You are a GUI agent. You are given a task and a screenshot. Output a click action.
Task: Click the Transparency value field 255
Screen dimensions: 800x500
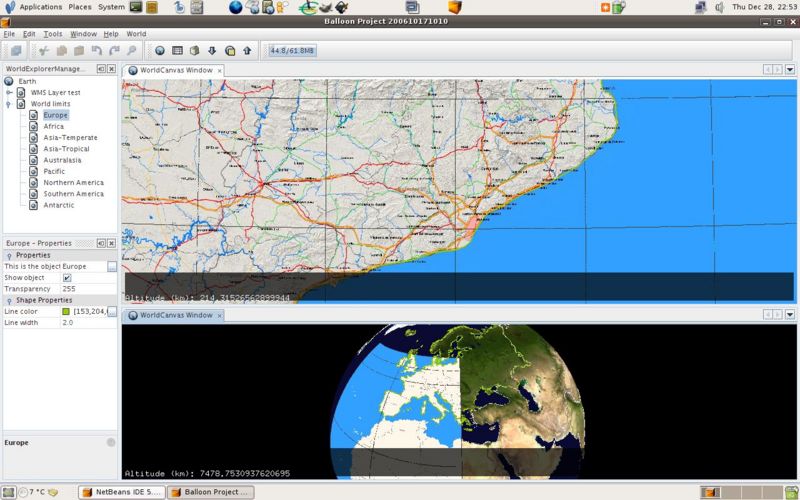click(85, 289)
